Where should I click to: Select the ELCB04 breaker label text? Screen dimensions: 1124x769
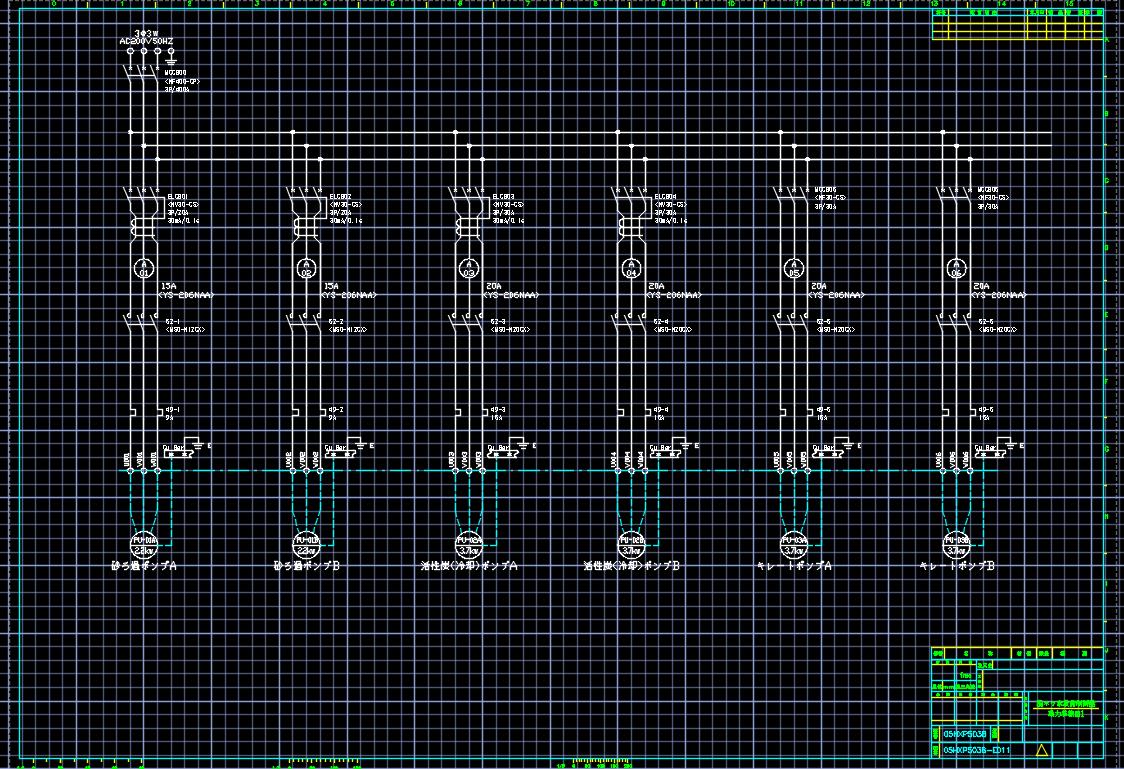[x=665, y=196]
